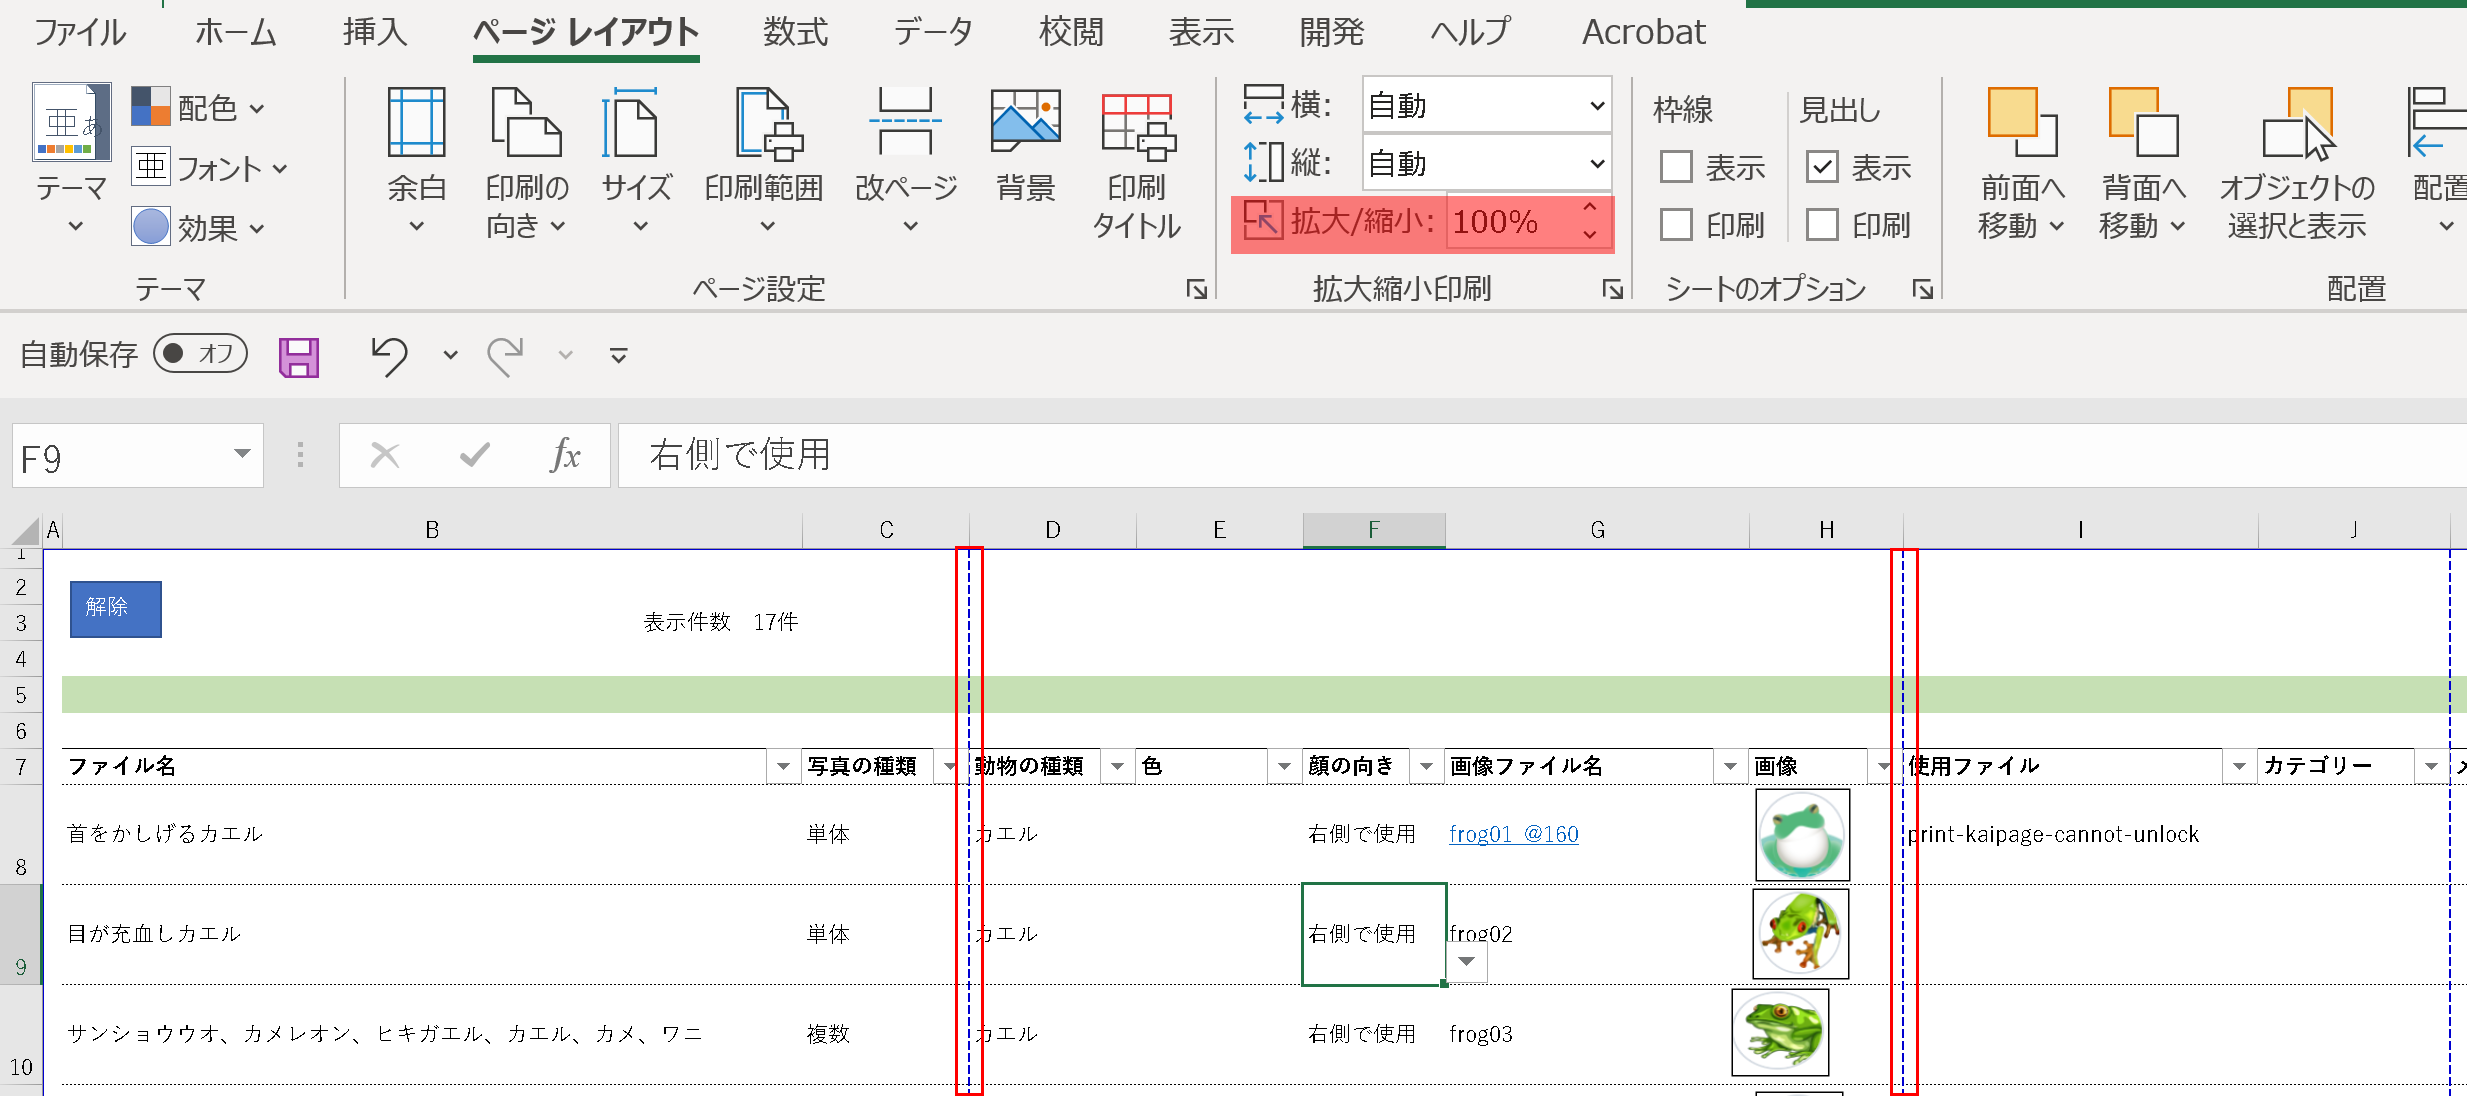The width and height of the screenshot is (2467, 1096).
Task: Click the 解除 button
Action: [x=114, y=608]
